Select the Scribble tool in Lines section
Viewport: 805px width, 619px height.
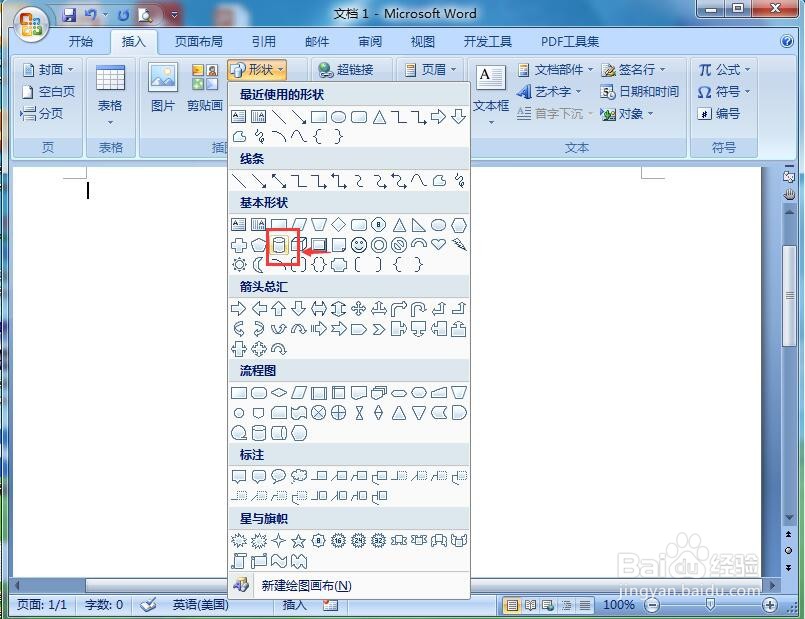tap(459, 181)
